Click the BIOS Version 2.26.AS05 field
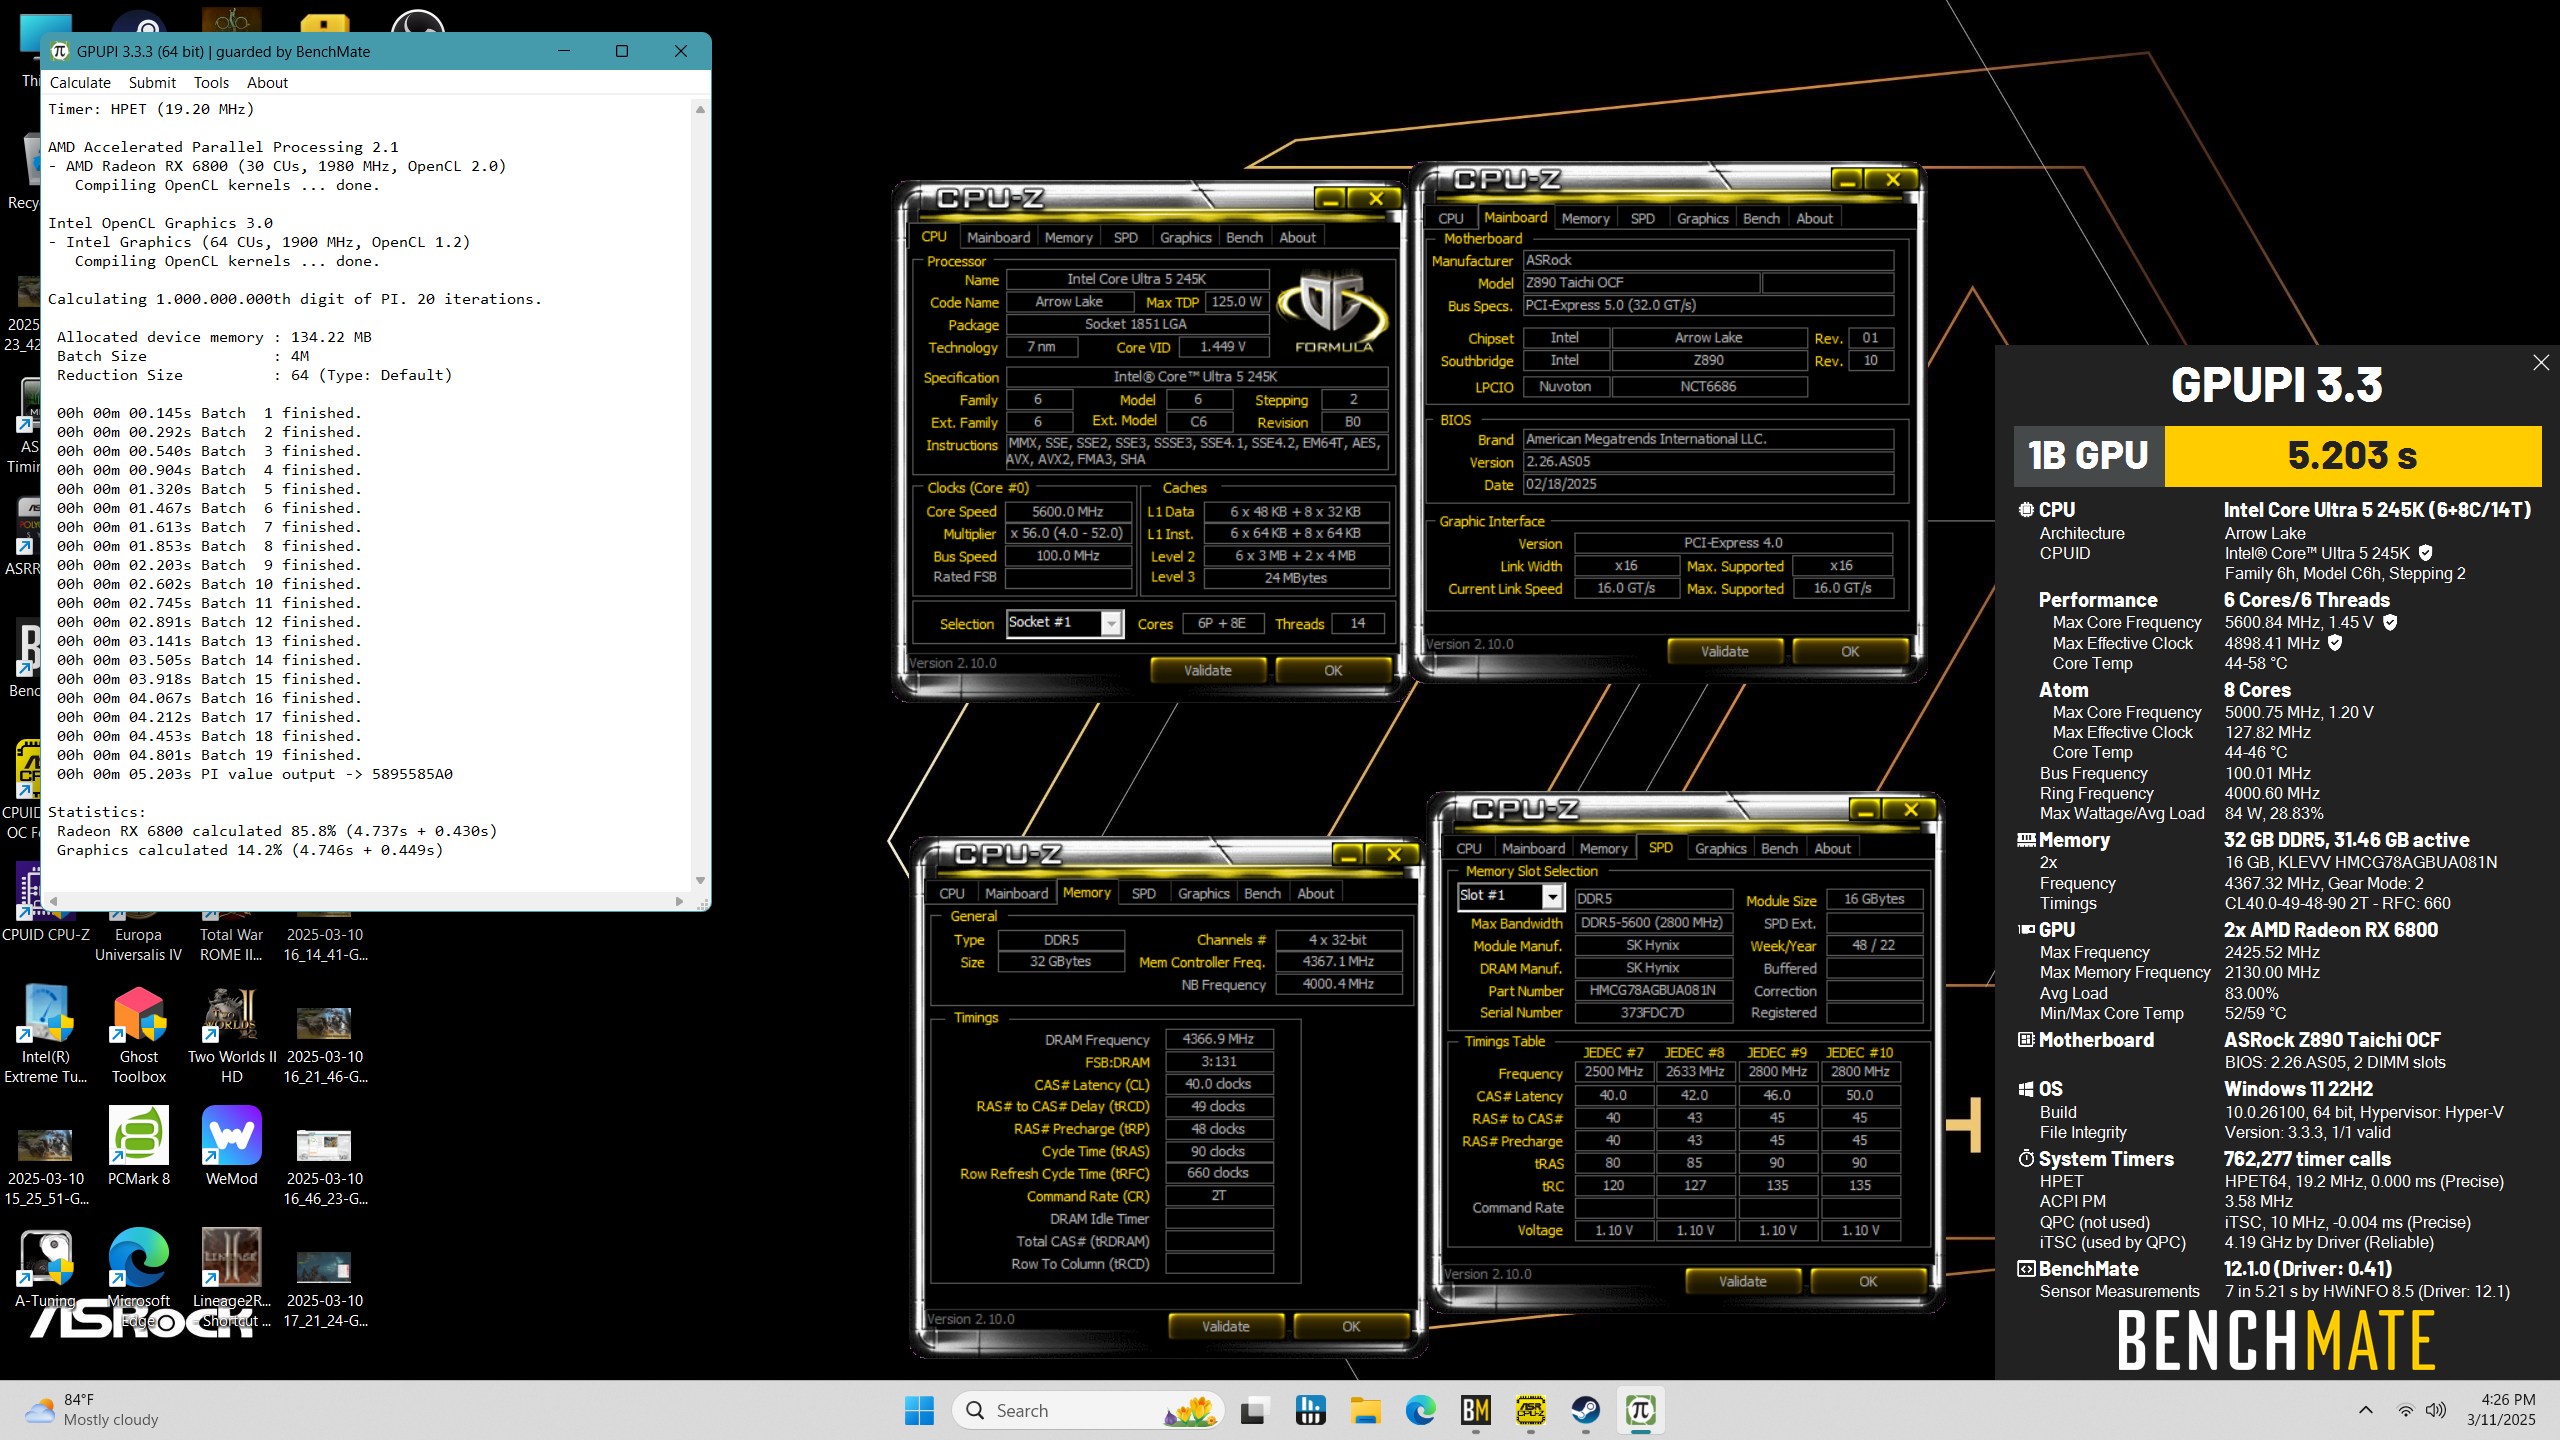This screenshot has width=2560, height=1440. coord(1708,462)
